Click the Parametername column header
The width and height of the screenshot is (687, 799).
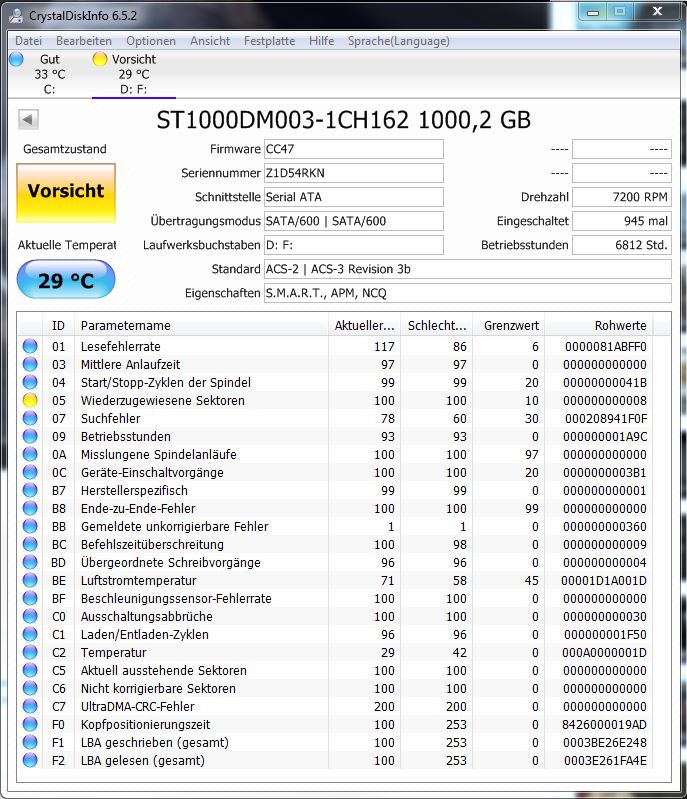[x=201, y=325]
